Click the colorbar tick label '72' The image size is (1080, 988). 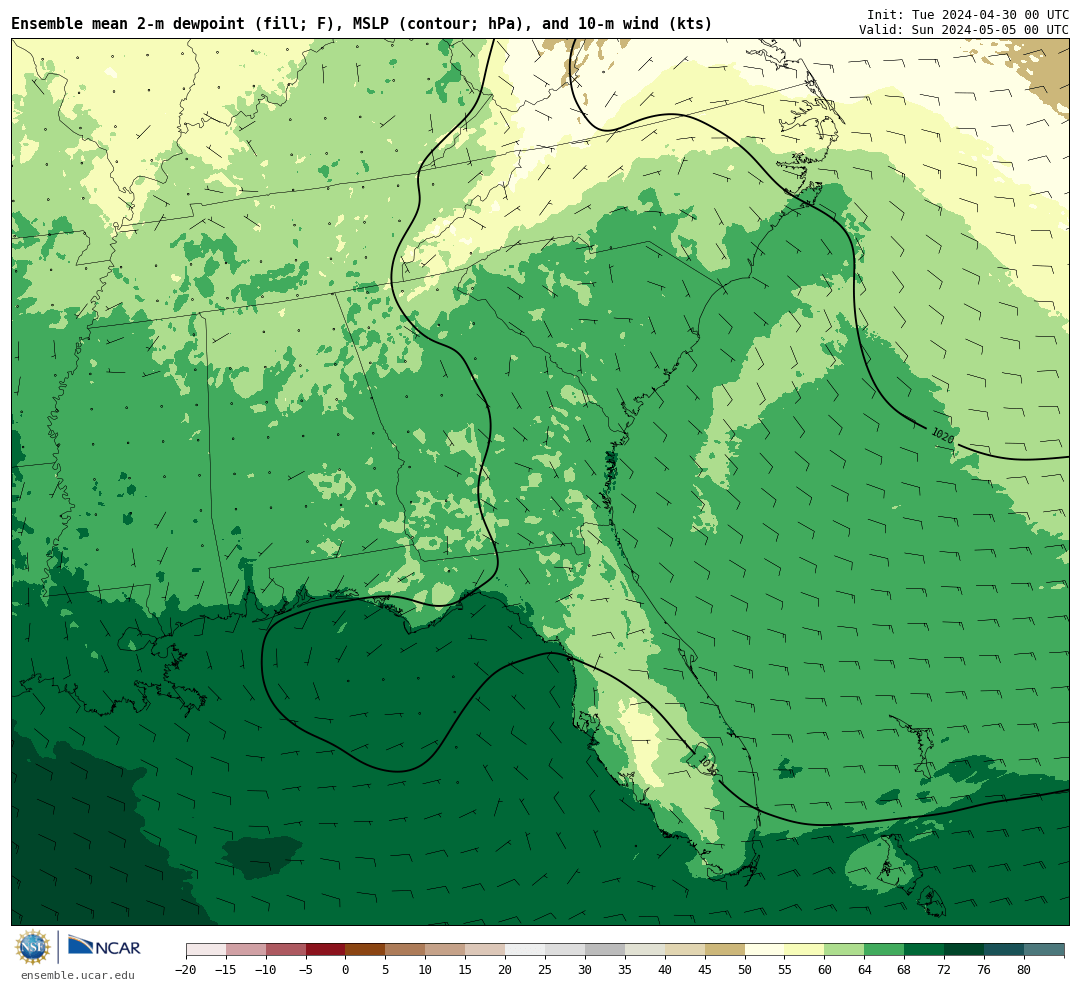(945, 969)
